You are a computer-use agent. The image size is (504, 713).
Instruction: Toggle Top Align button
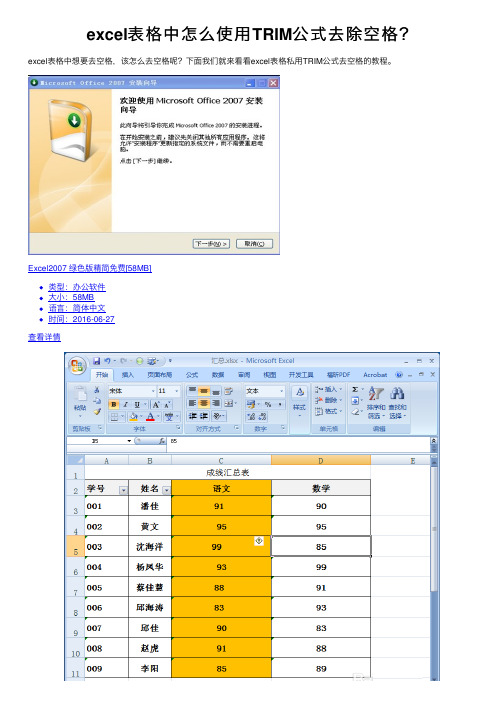coord(192,391)
